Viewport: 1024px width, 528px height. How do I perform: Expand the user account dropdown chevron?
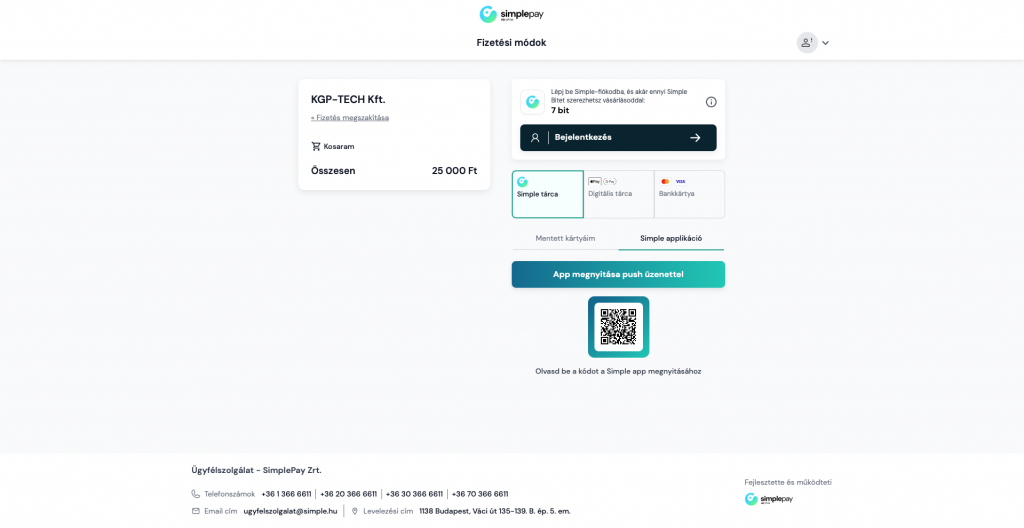[826, 43]
